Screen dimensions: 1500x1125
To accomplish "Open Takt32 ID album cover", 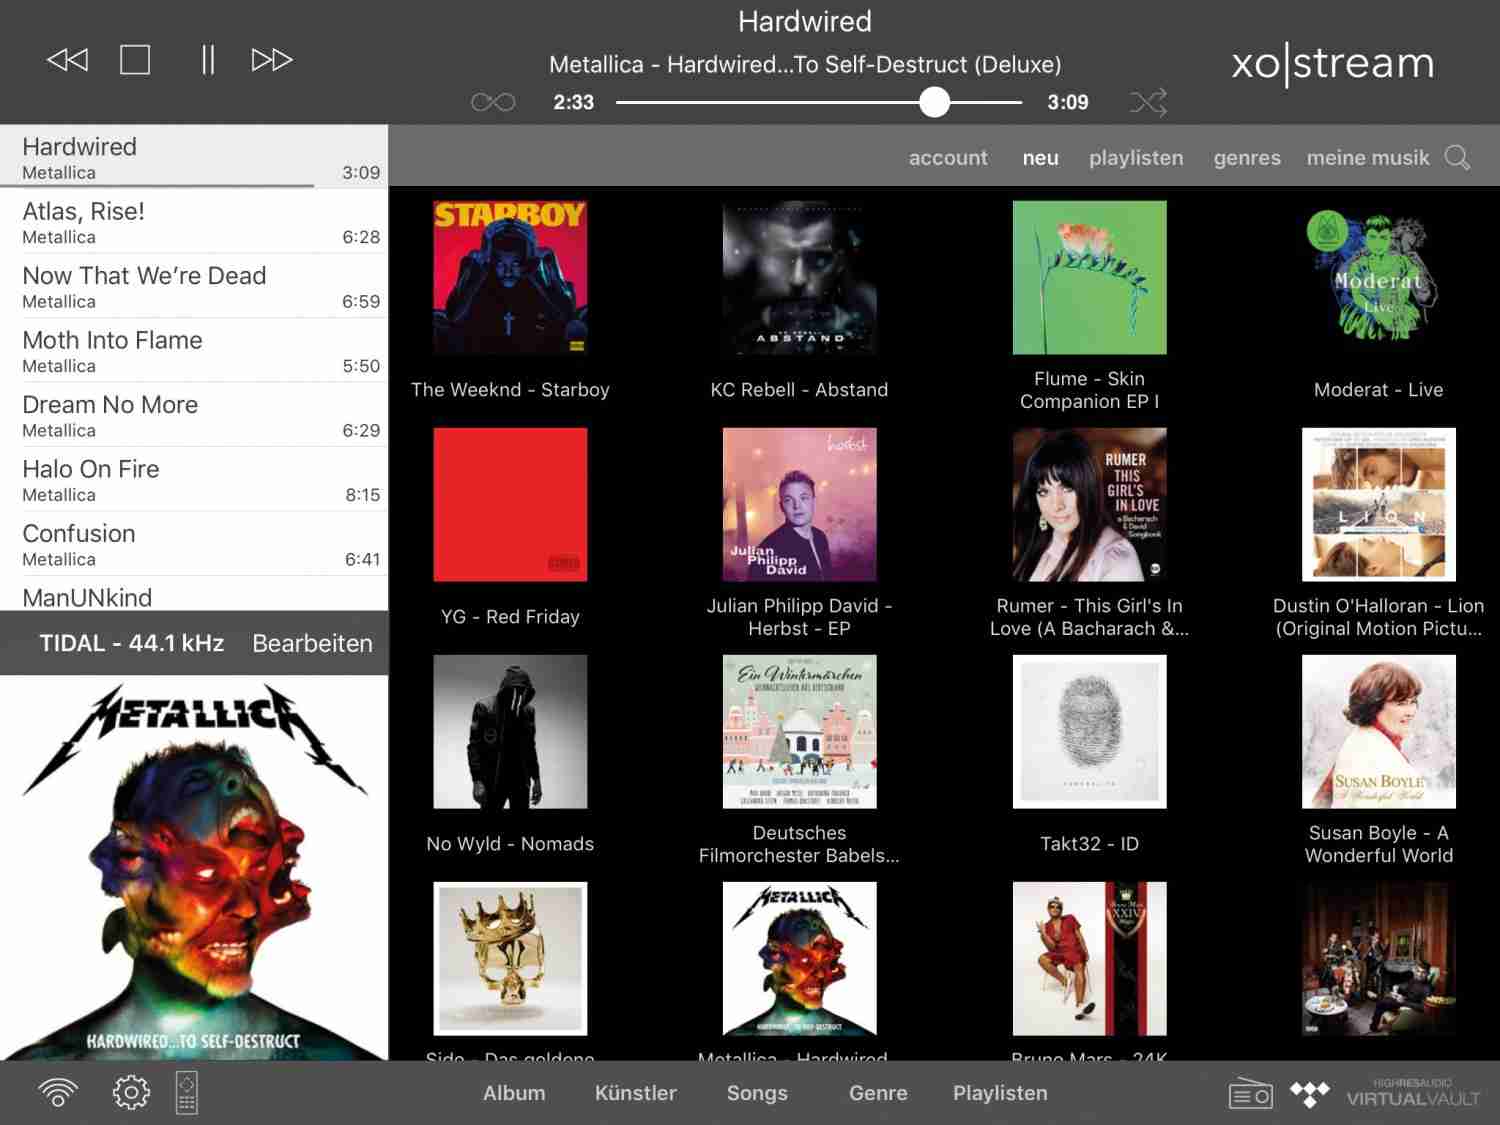I will click(1089, 731).
